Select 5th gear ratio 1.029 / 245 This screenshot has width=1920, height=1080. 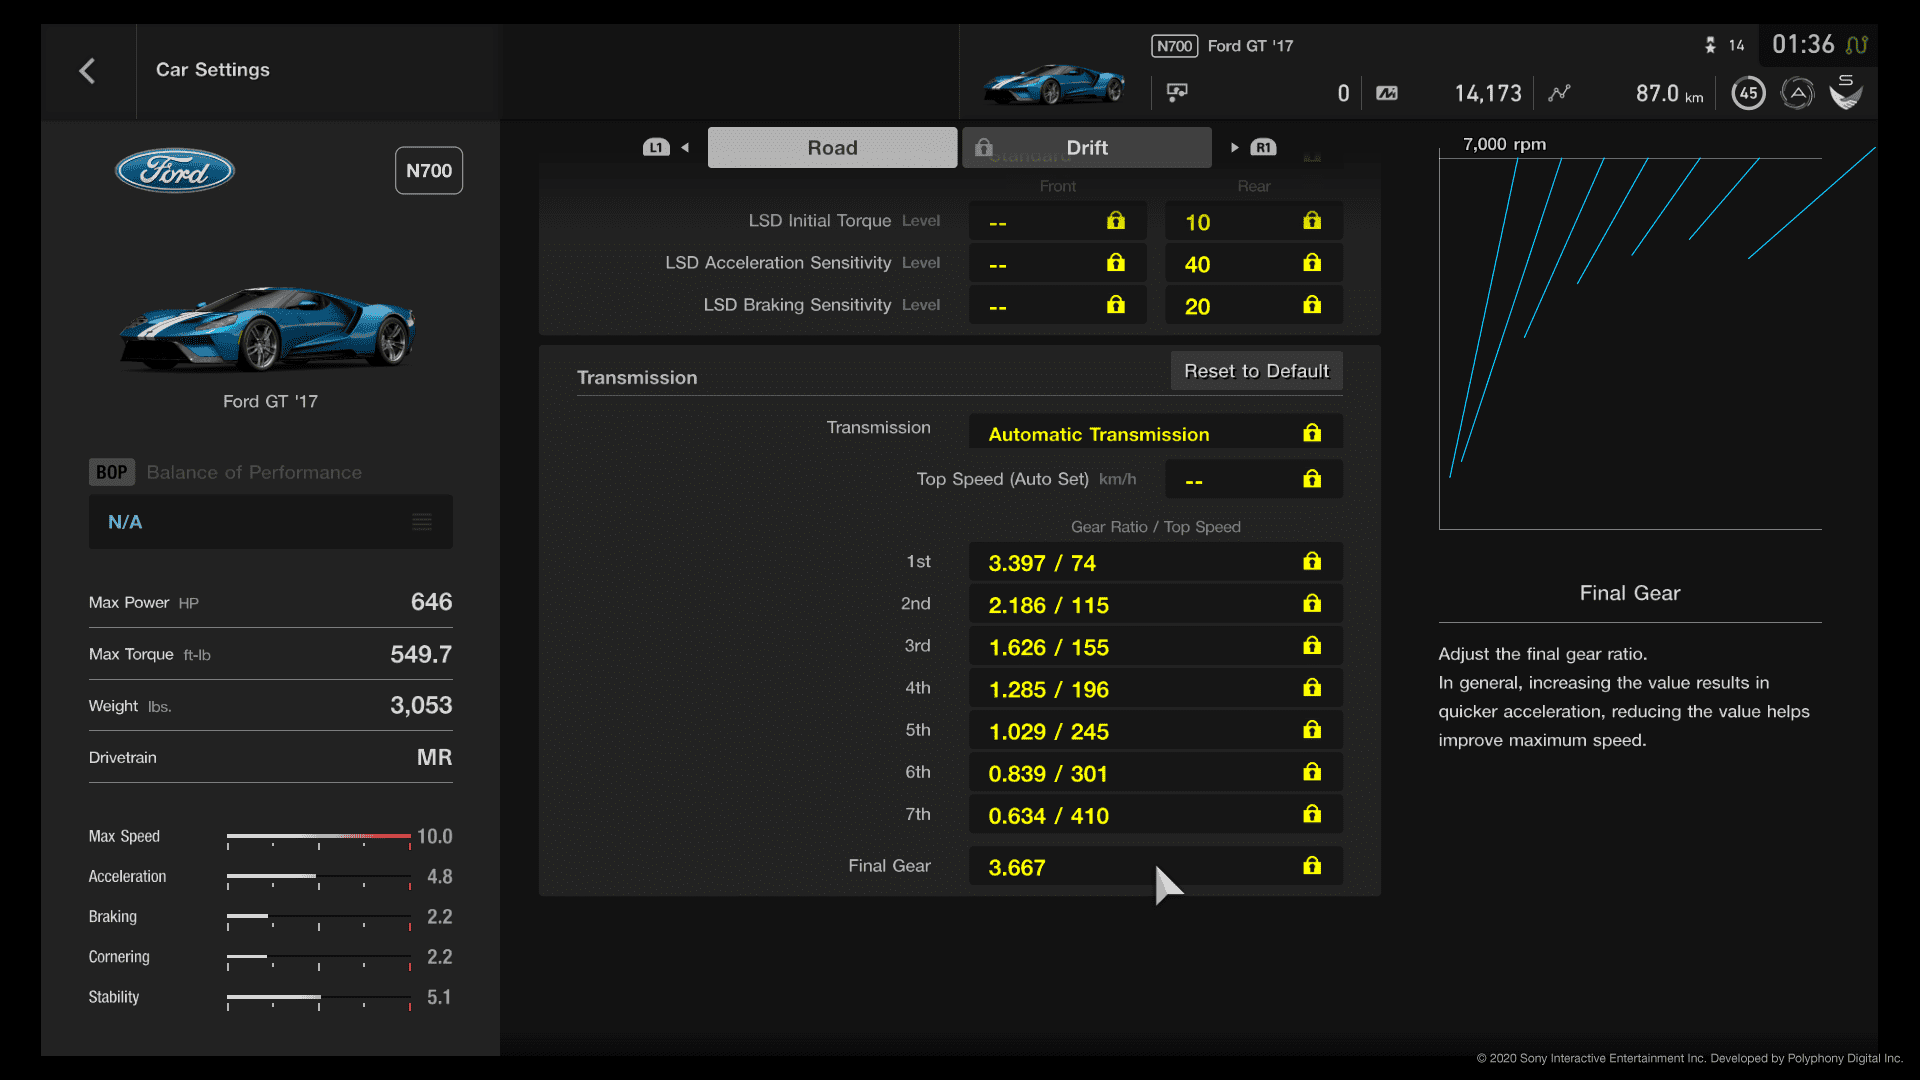[1155, 731]
